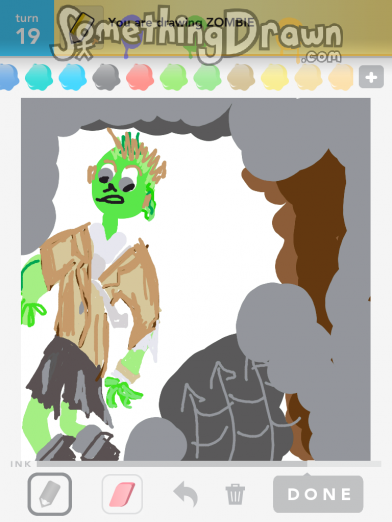Click the zombie drawing canvas

[196, 279]
